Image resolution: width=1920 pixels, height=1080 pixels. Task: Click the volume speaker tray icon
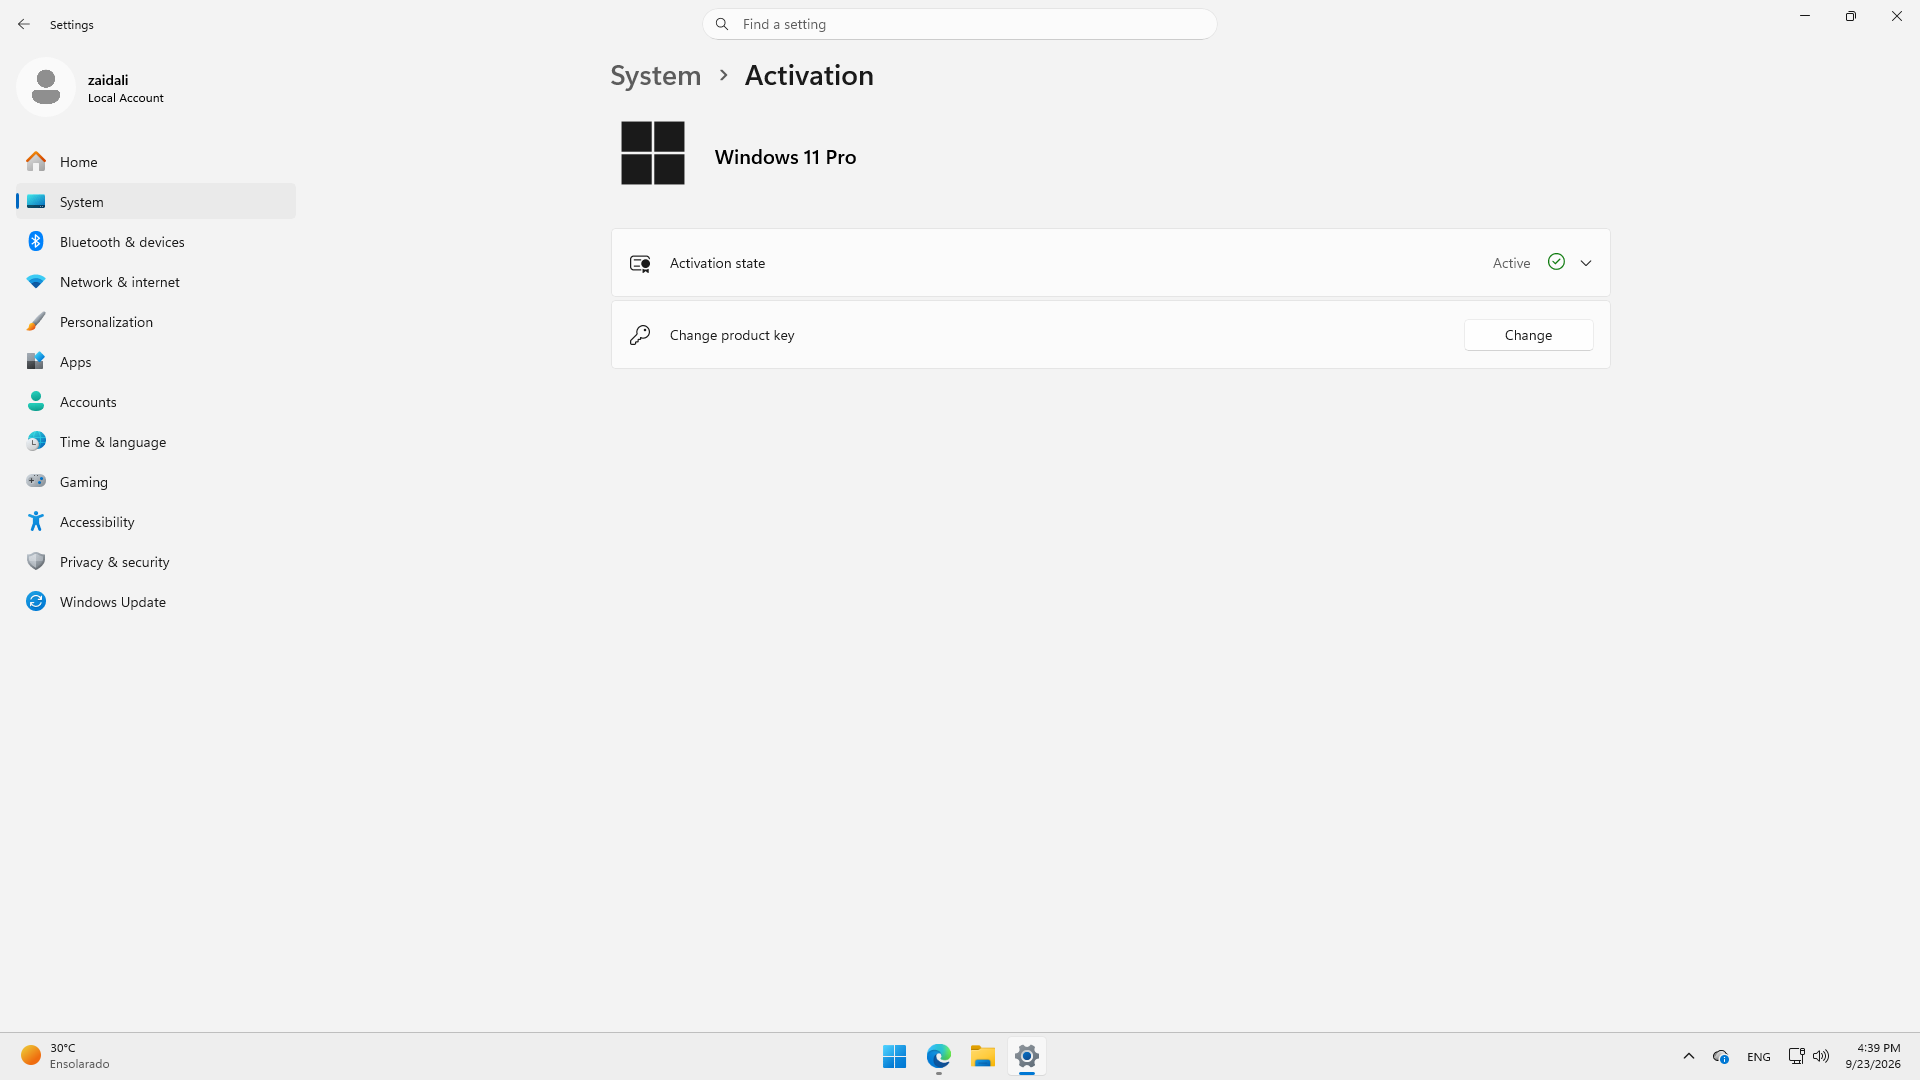tap(1821, 1055)
